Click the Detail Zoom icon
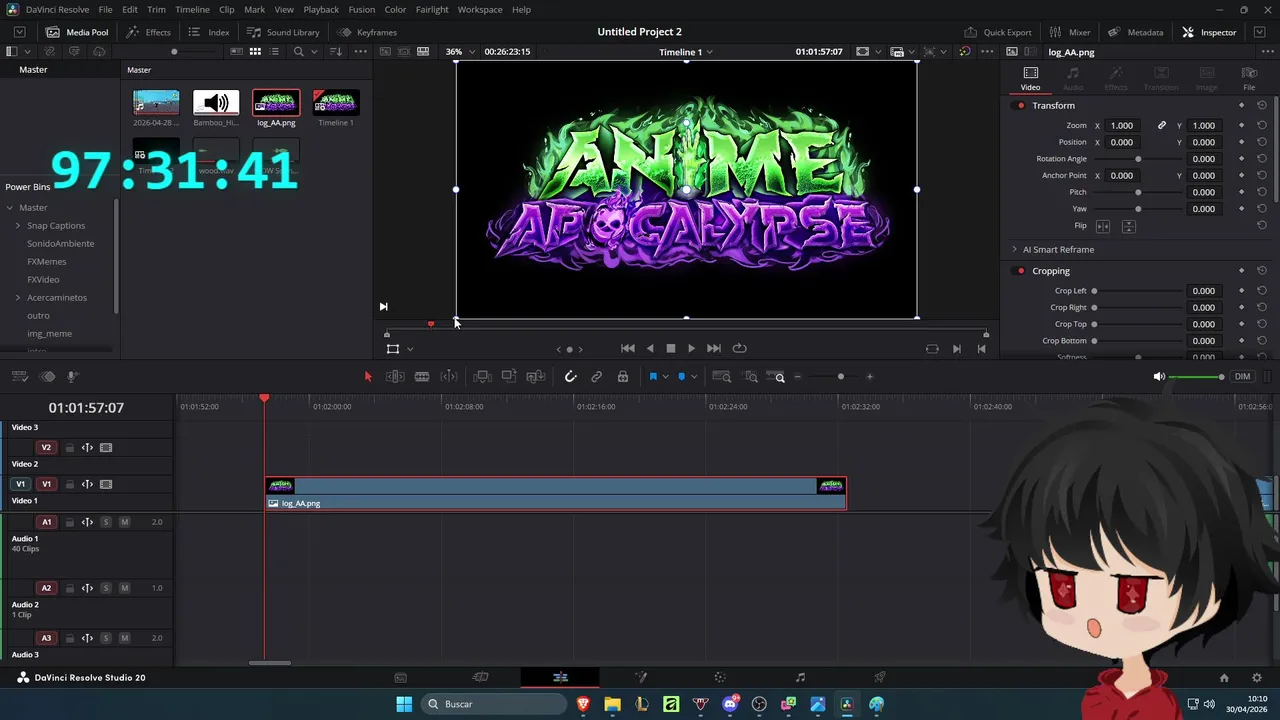Viewport: 1280px width, 720px height. [750, 377]
